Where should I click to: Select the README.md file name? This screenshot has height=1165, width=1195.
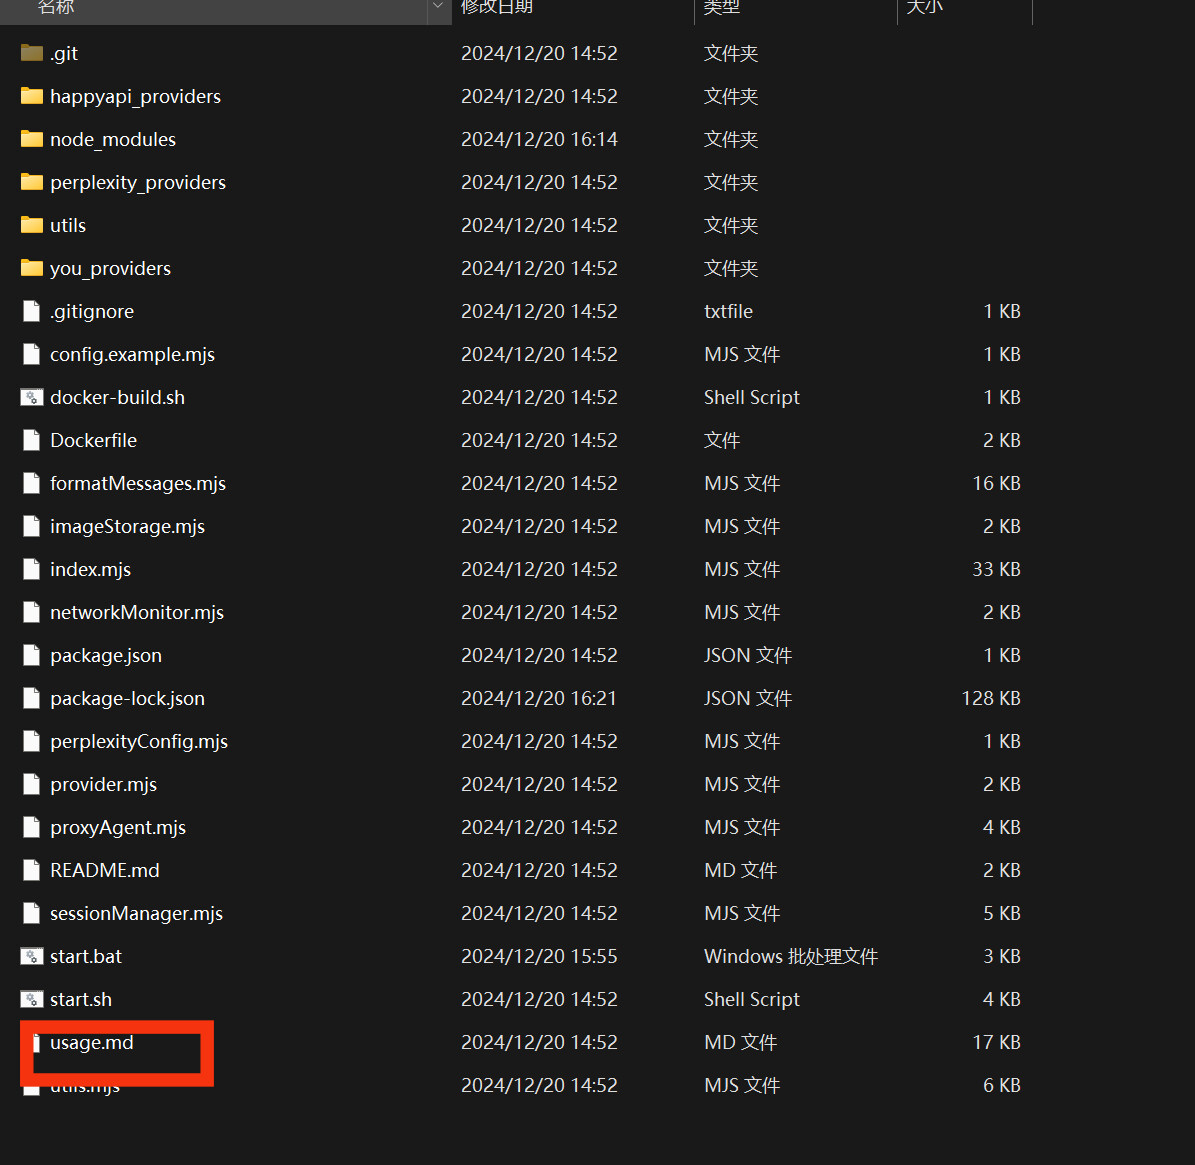(105, 870)
